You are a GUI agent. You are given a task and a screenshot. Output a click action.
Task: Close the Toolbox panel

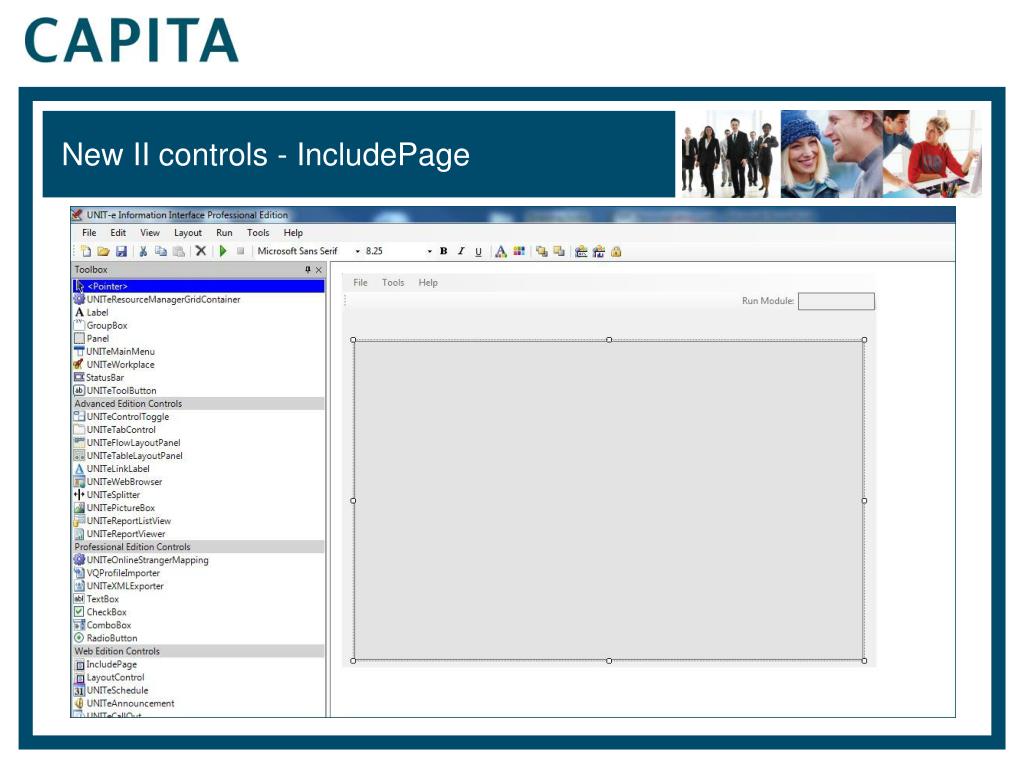pos(319,270)
